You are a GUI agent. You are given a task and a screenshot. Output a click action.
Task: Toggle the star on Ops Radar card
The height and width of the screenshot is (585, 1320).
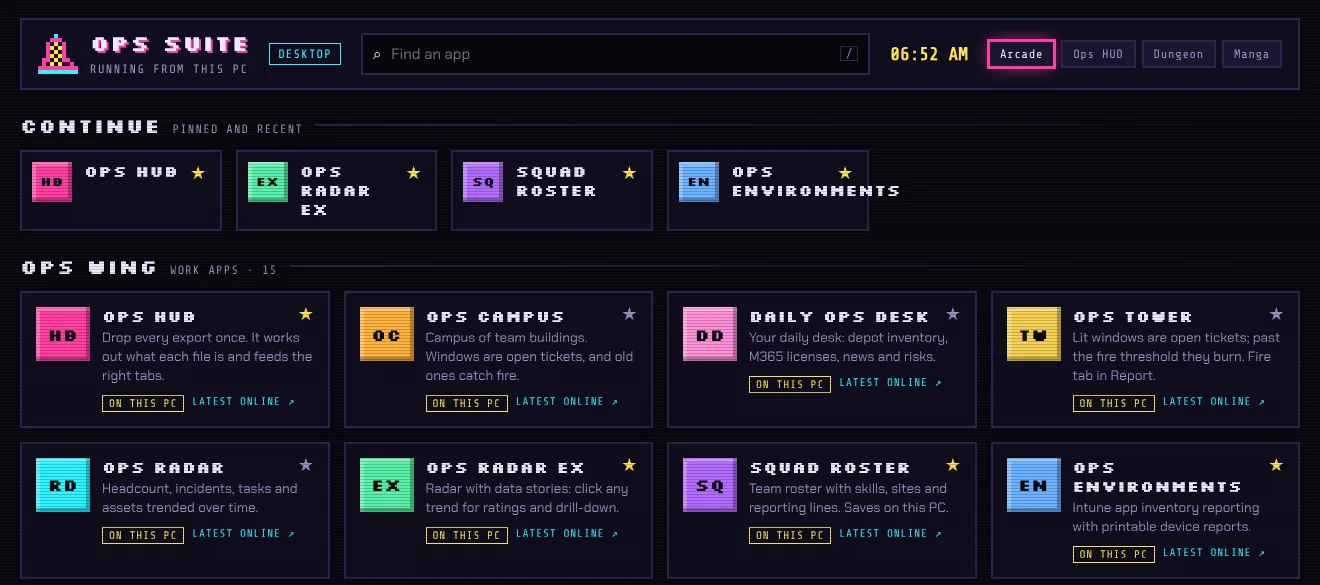coord(306,465)
